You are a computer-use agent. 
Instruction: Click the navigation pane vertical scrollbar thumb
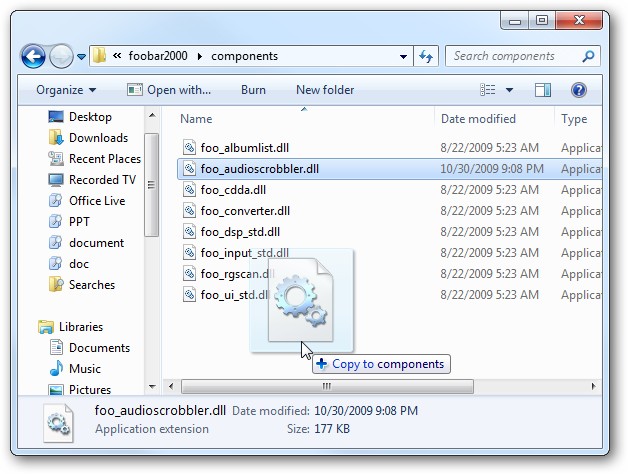[x=152, y=184]
